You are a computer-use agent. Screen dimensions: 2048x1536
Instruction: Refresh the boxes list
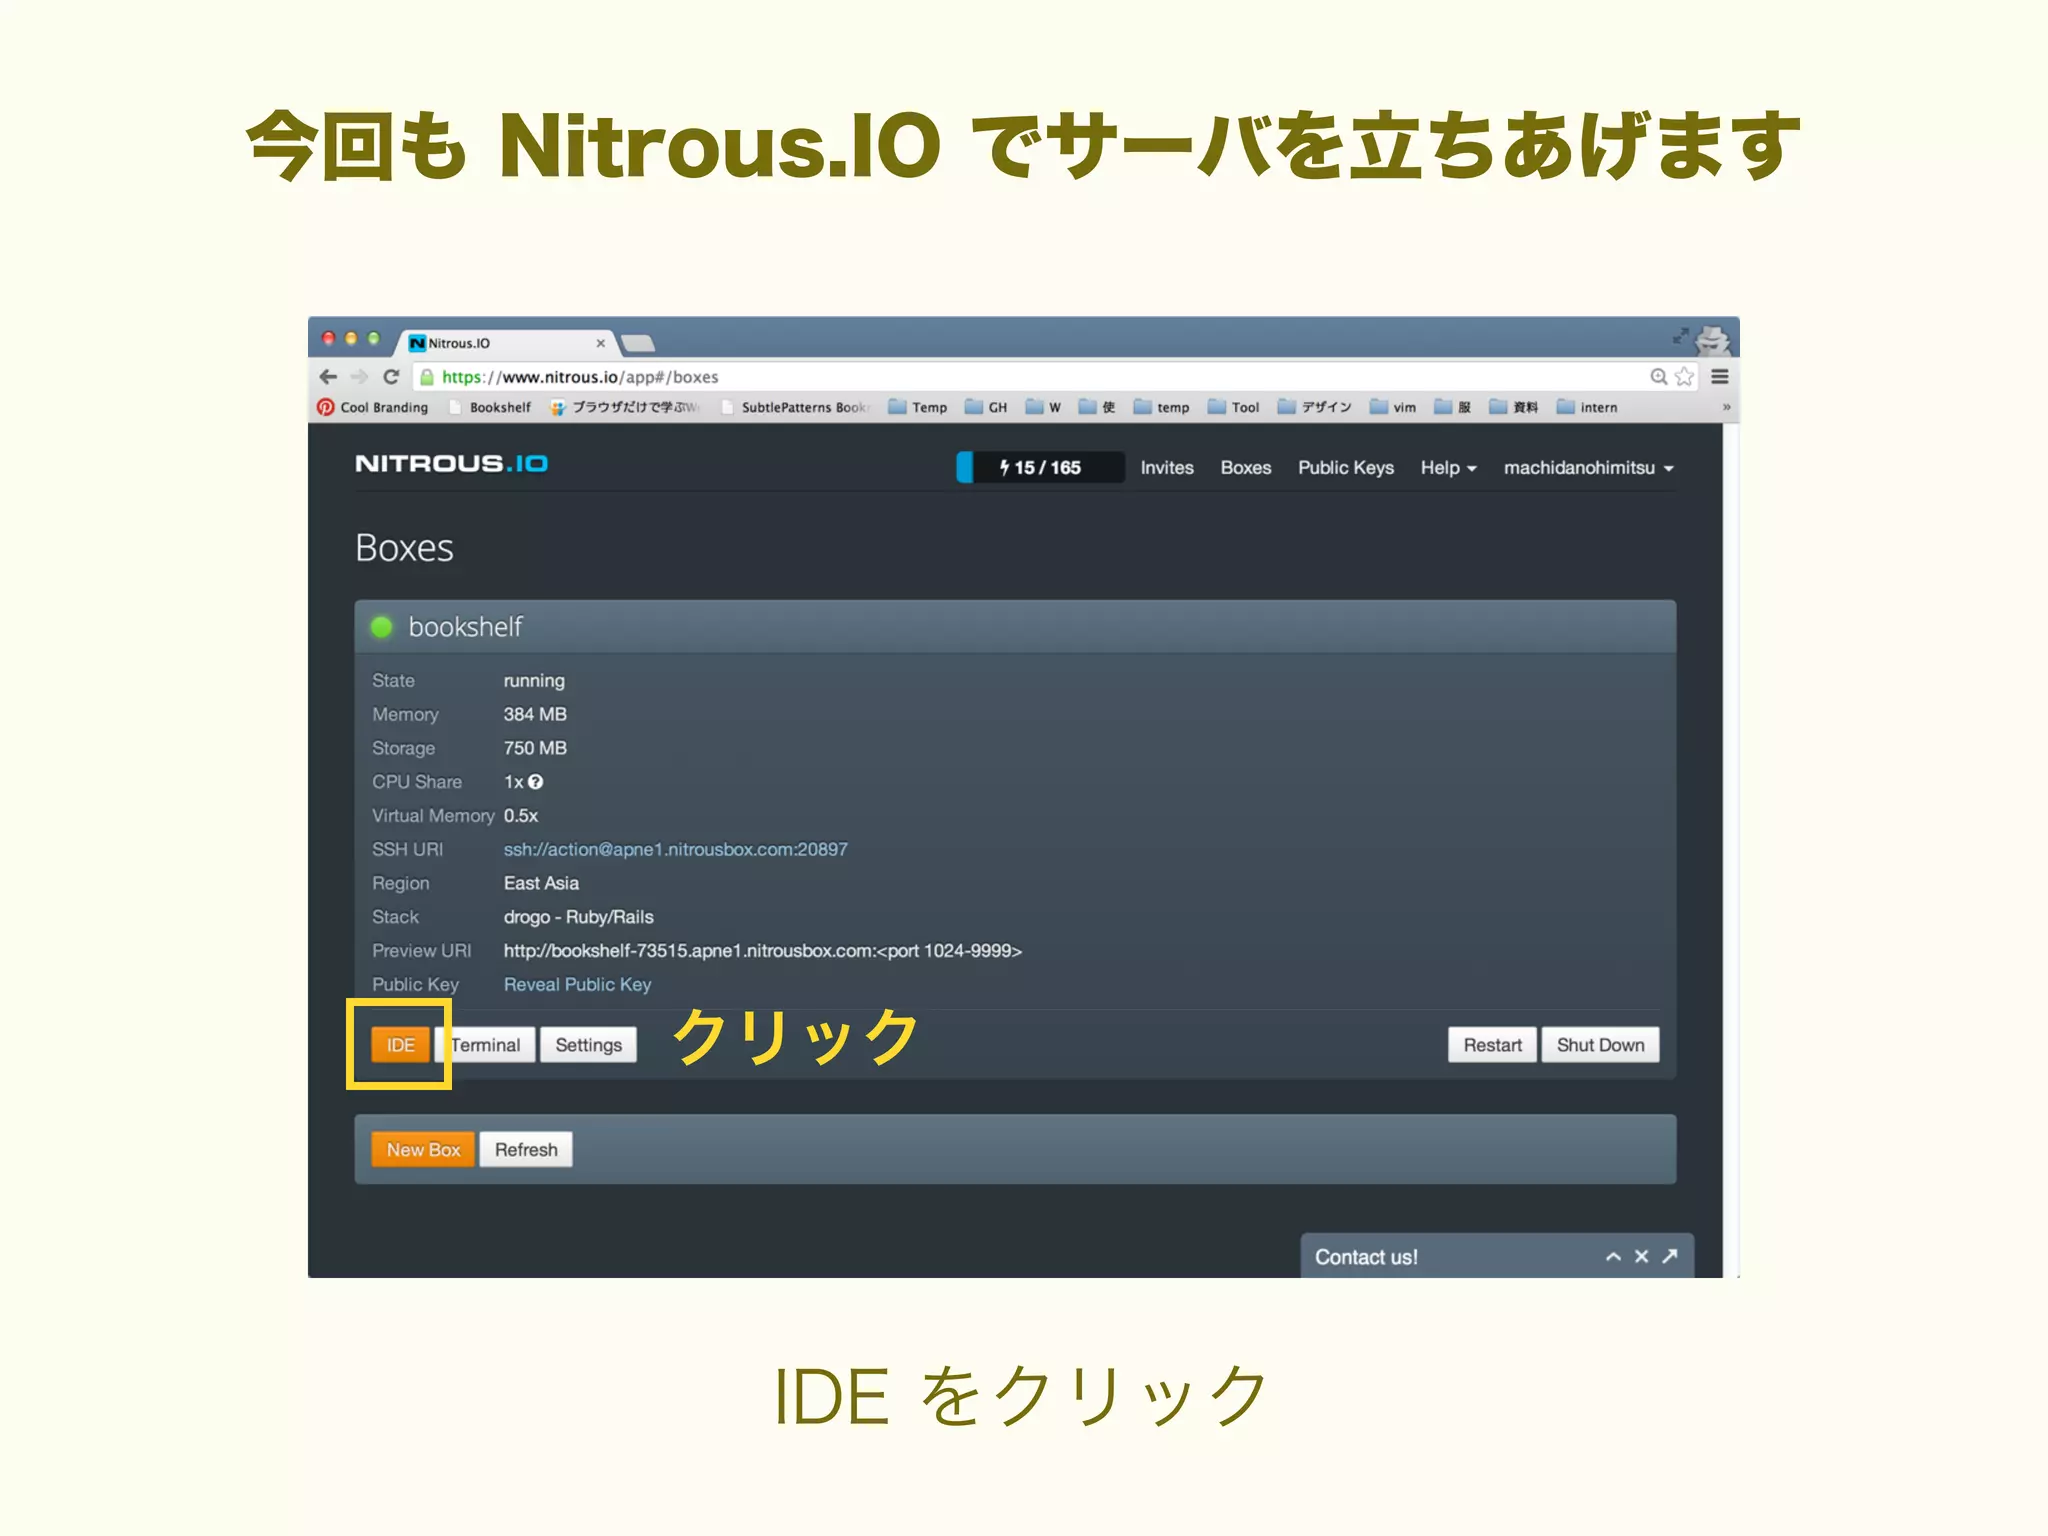click(526, 1150)
